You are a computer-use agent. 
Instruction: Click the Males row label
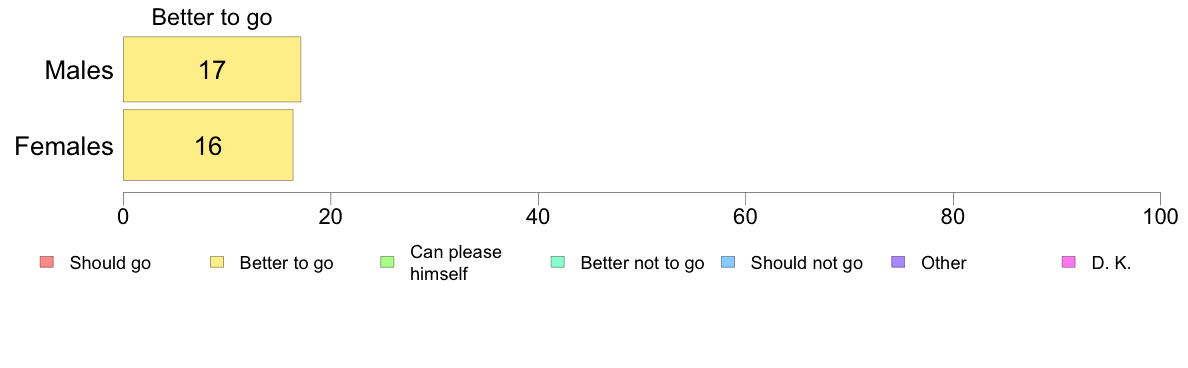(x=79, y=70)
